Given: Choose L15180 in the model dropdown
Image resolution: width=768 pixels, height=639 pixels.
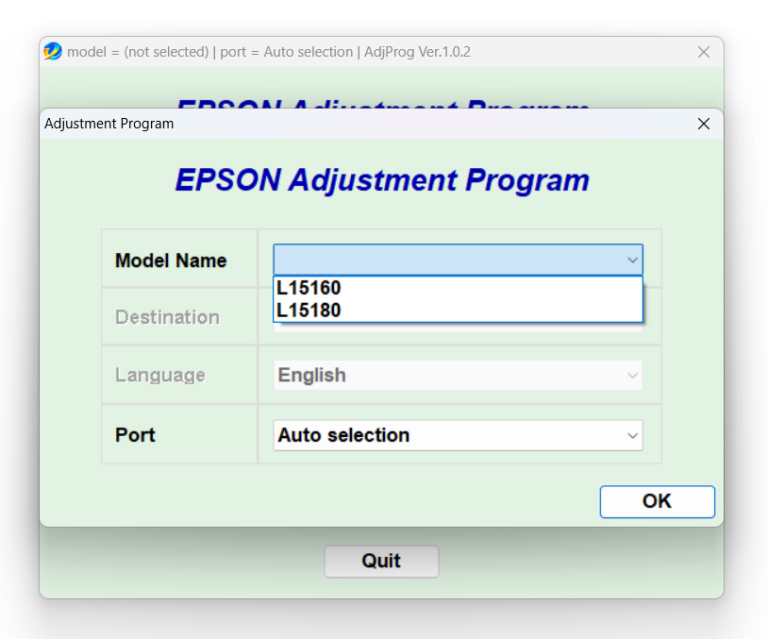Looking at the screenshot, I should click(457, 310).
